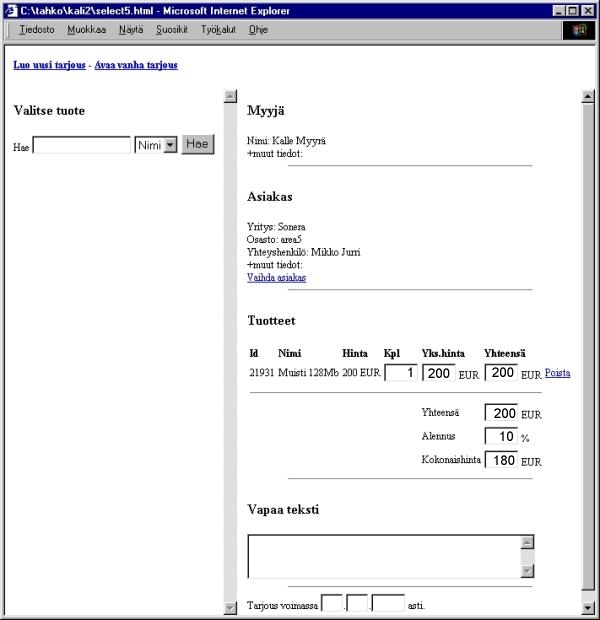Open the Työkalut menu
Viewport: 600px width, 620px height.
(218, 30)
